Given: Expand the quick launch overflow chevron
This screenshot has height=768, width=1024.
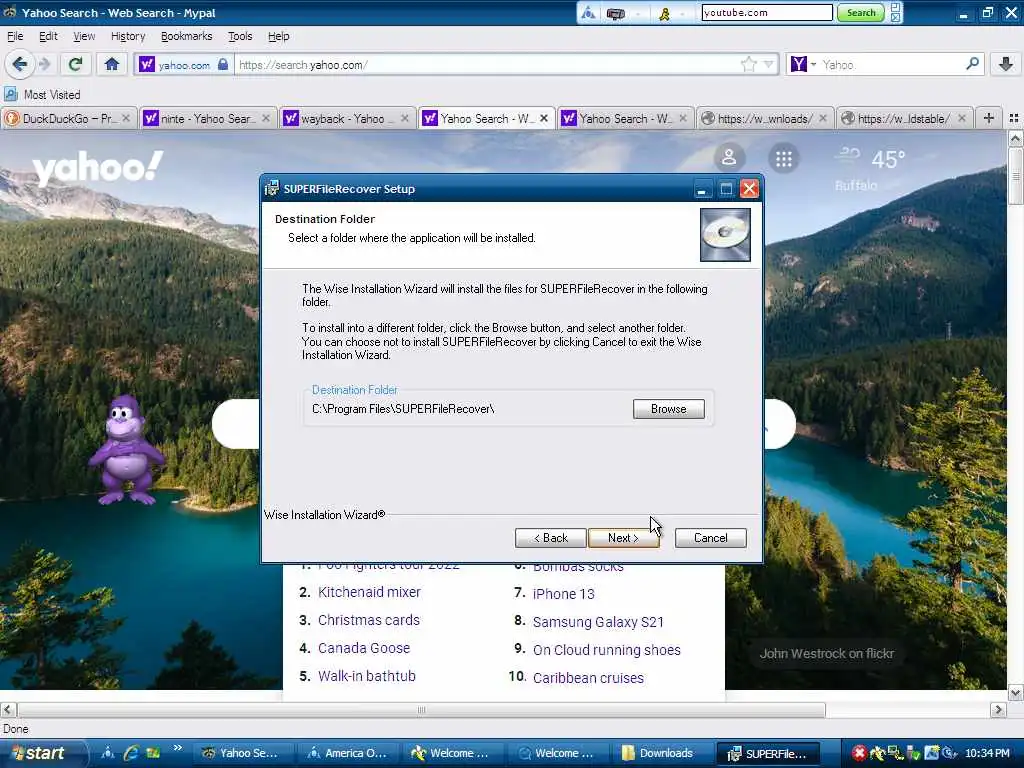Looking at the screenshot, I should point(178,748).
